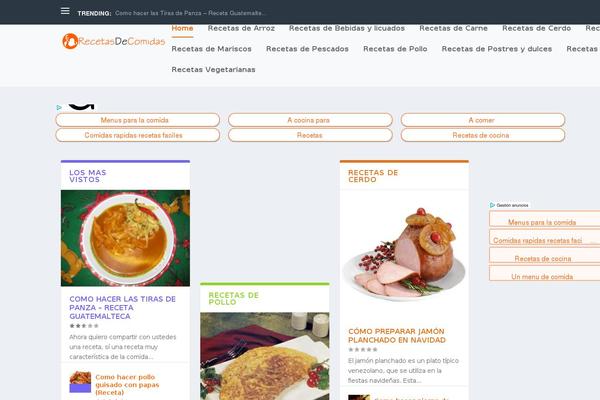Image resolution: width=600 pixels, height=400 pixels.
Task: Click the 'Menus para la comida' banner button
Action: [138, 120]
